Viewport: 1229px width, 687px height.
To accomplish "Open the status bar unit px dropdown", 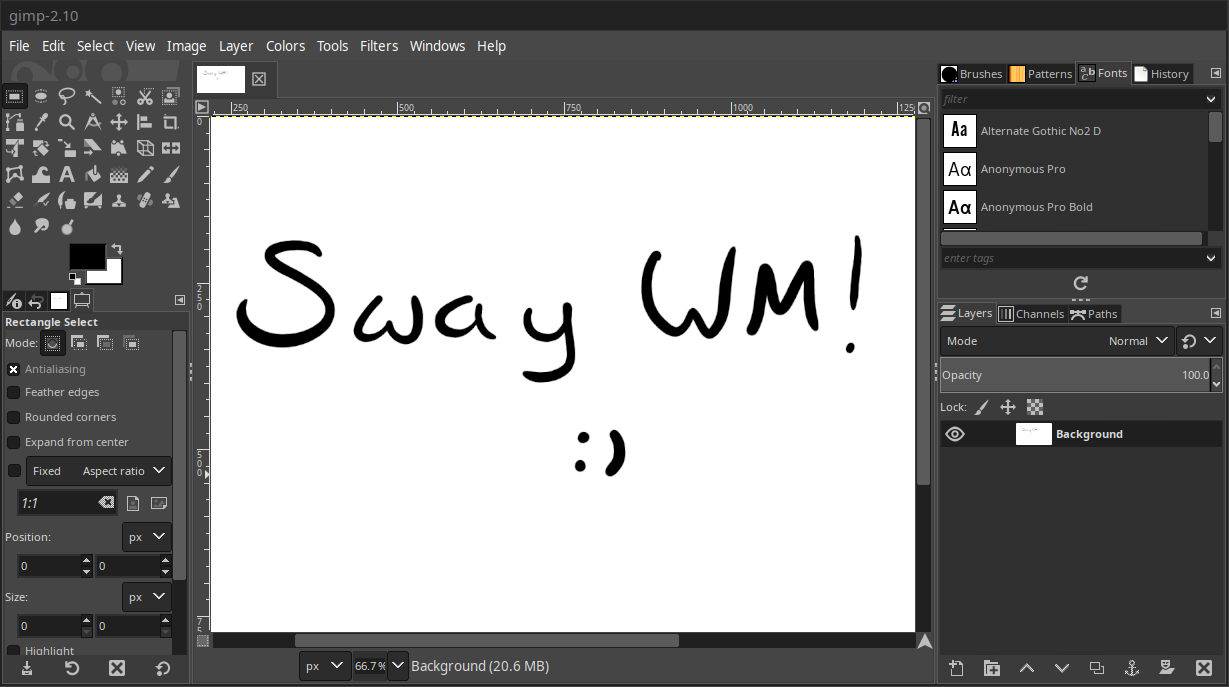I will pyautogui.click(x=325, y=666).
